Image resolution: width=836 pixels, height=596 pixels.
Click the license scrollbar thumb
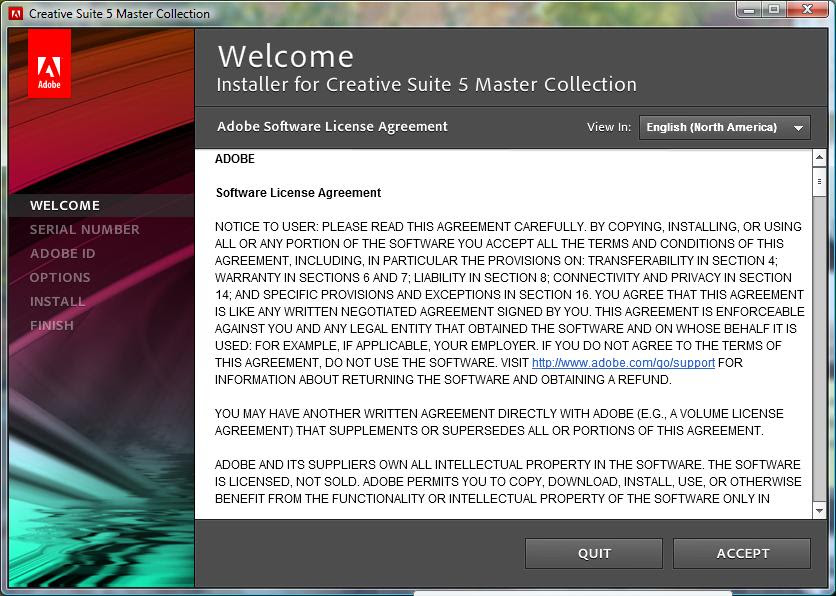(x=819, y=182)
